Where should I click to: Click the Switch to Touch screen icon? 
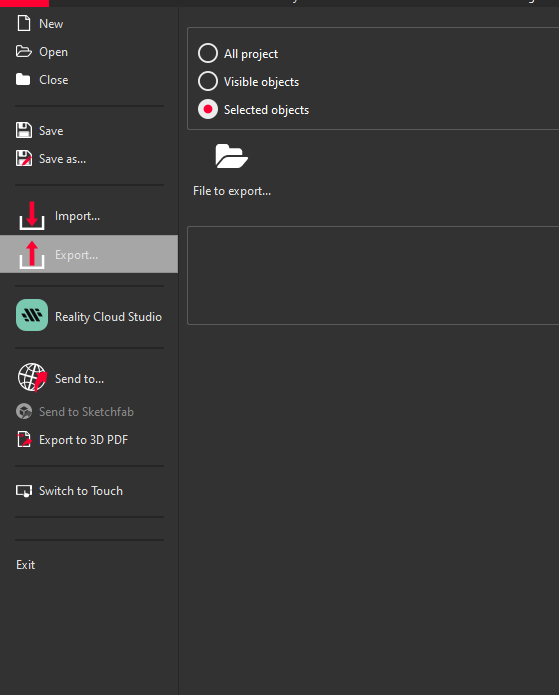click(x=24, y=491)
